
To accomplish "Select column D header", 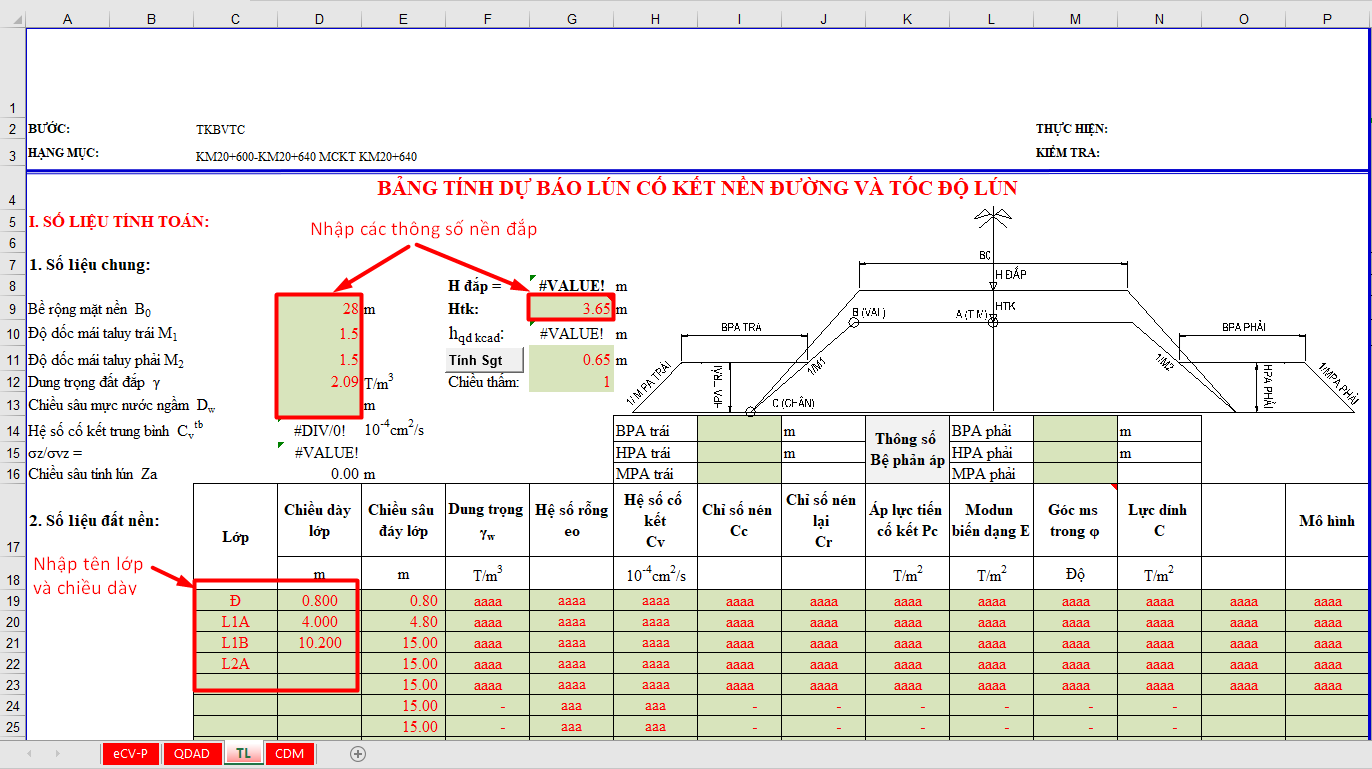I will pyautogui.click(x=319, y=19).
